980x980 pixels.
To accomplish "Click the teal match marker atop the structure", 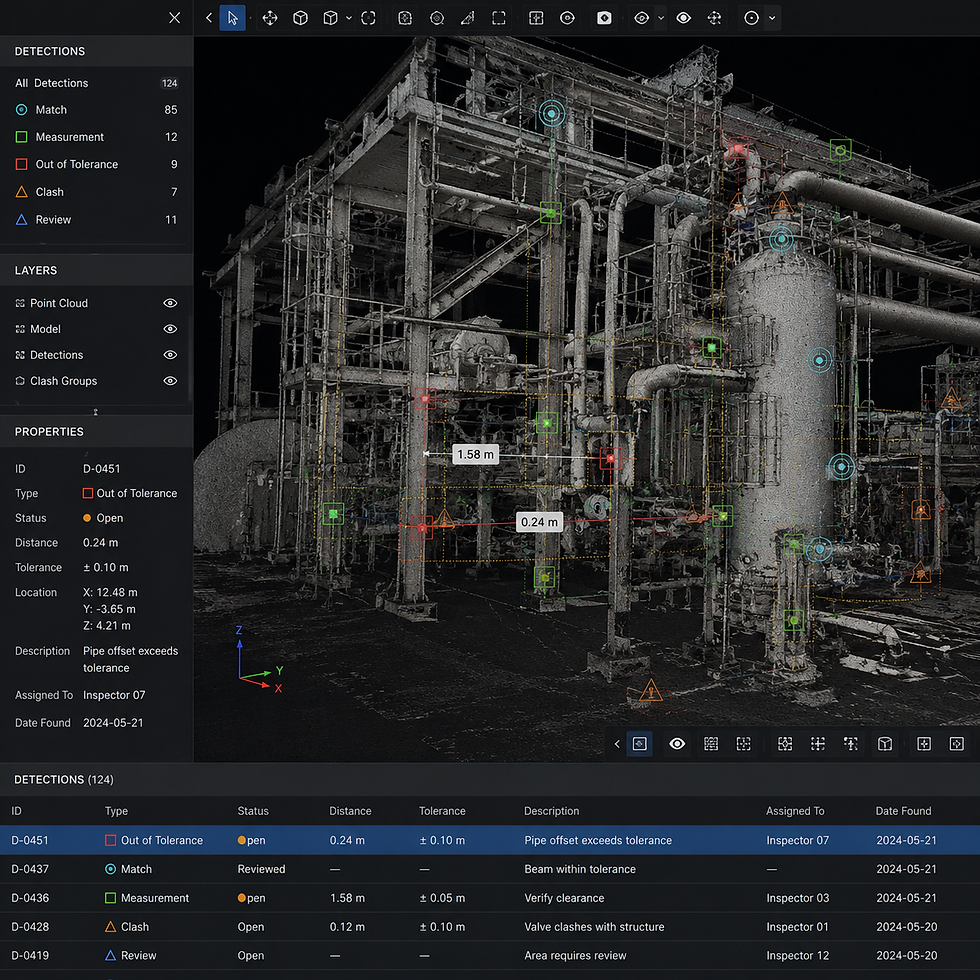I will coord(552,114).
